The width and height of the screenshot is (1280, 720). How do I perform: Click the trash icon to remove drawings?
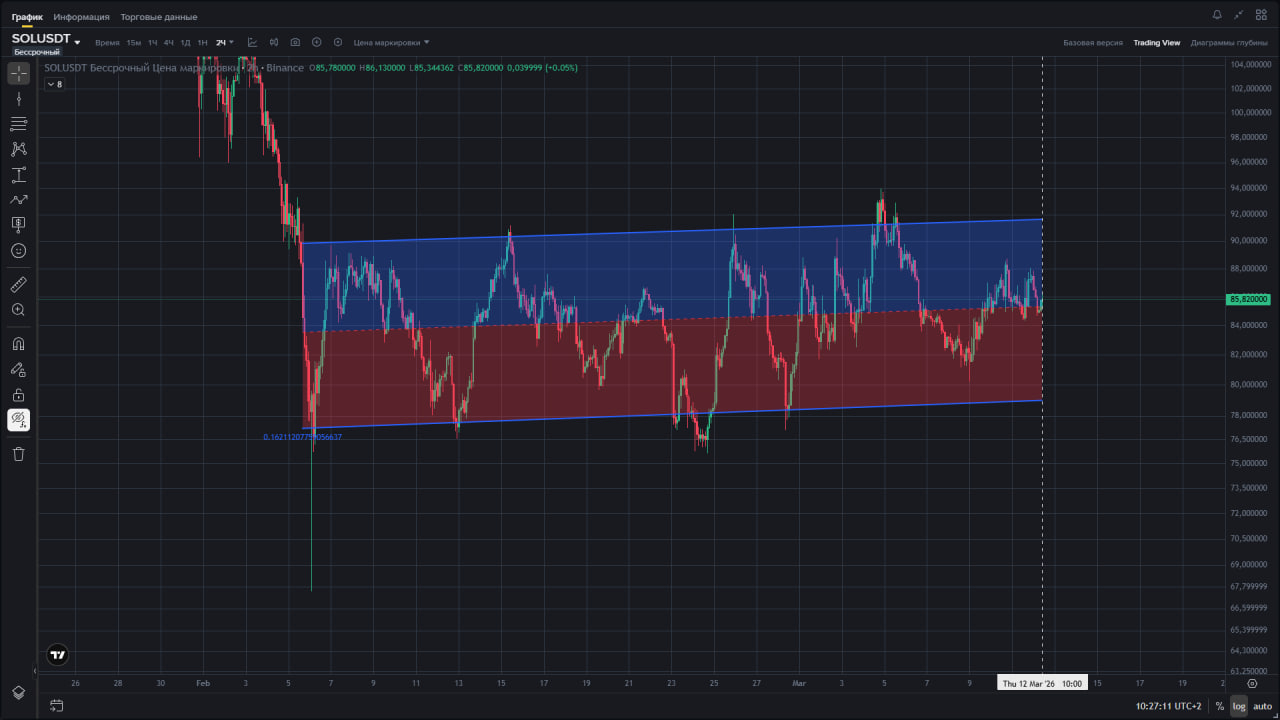pos(18,454)
